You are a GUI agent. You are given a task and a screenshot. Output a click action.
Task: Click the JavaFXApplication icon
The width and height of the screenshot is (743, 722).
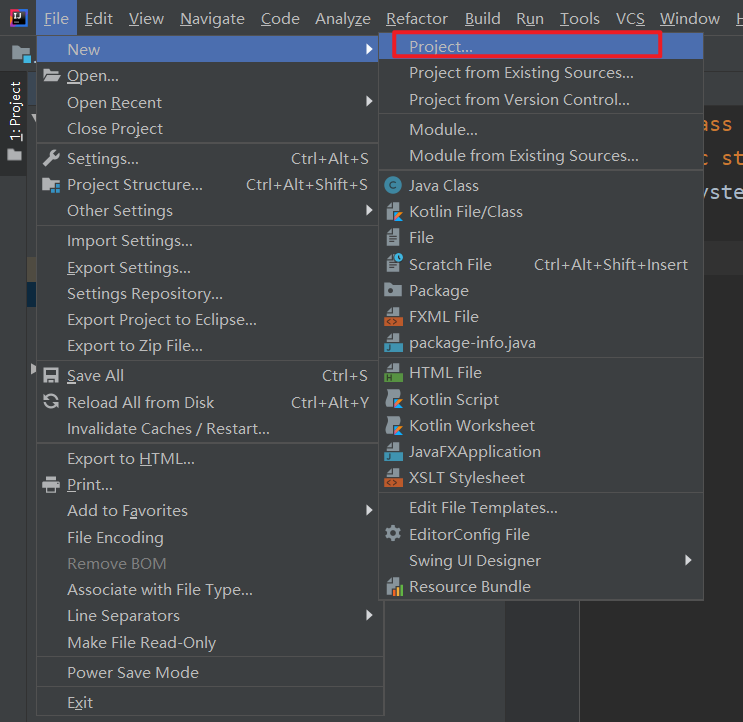(x=393, y=451)
